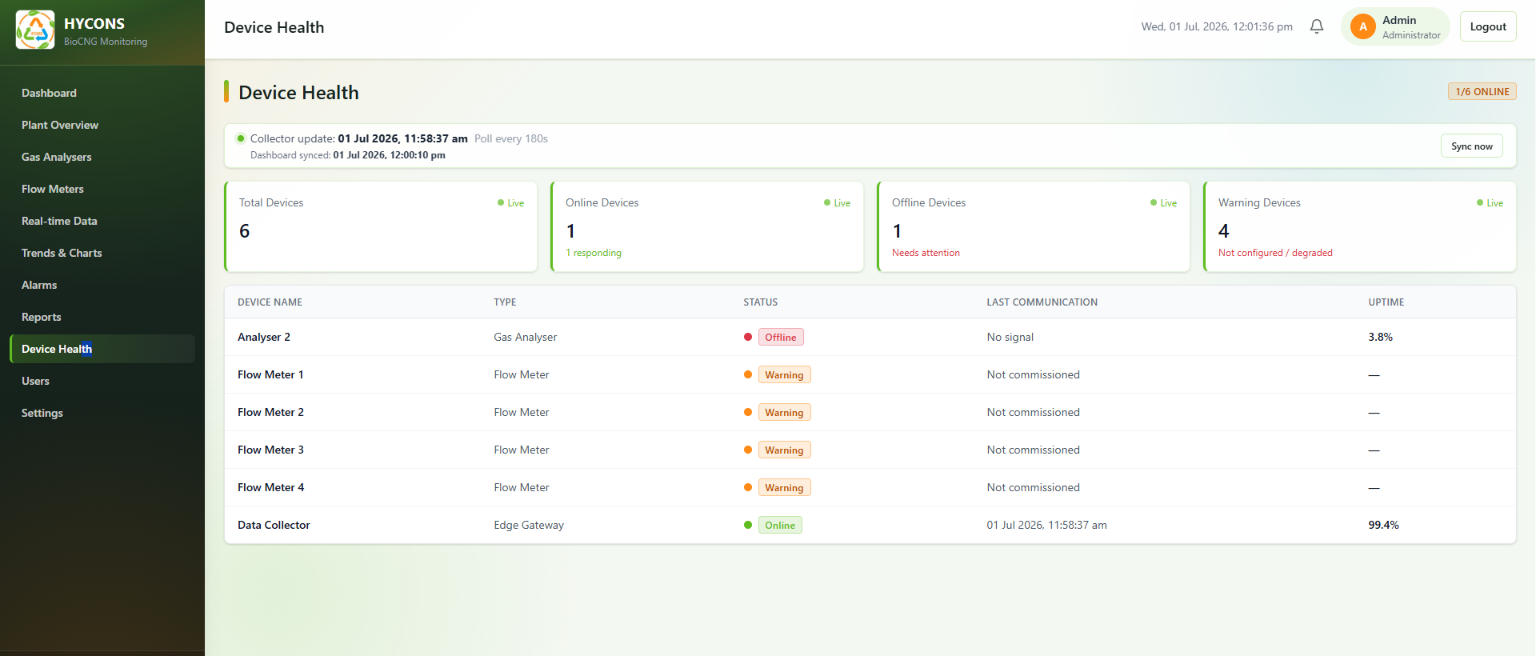Click Warning badge for Flow Meter 4
Image resolution: width=1536 pixels, height=657 pixels.
784,487
